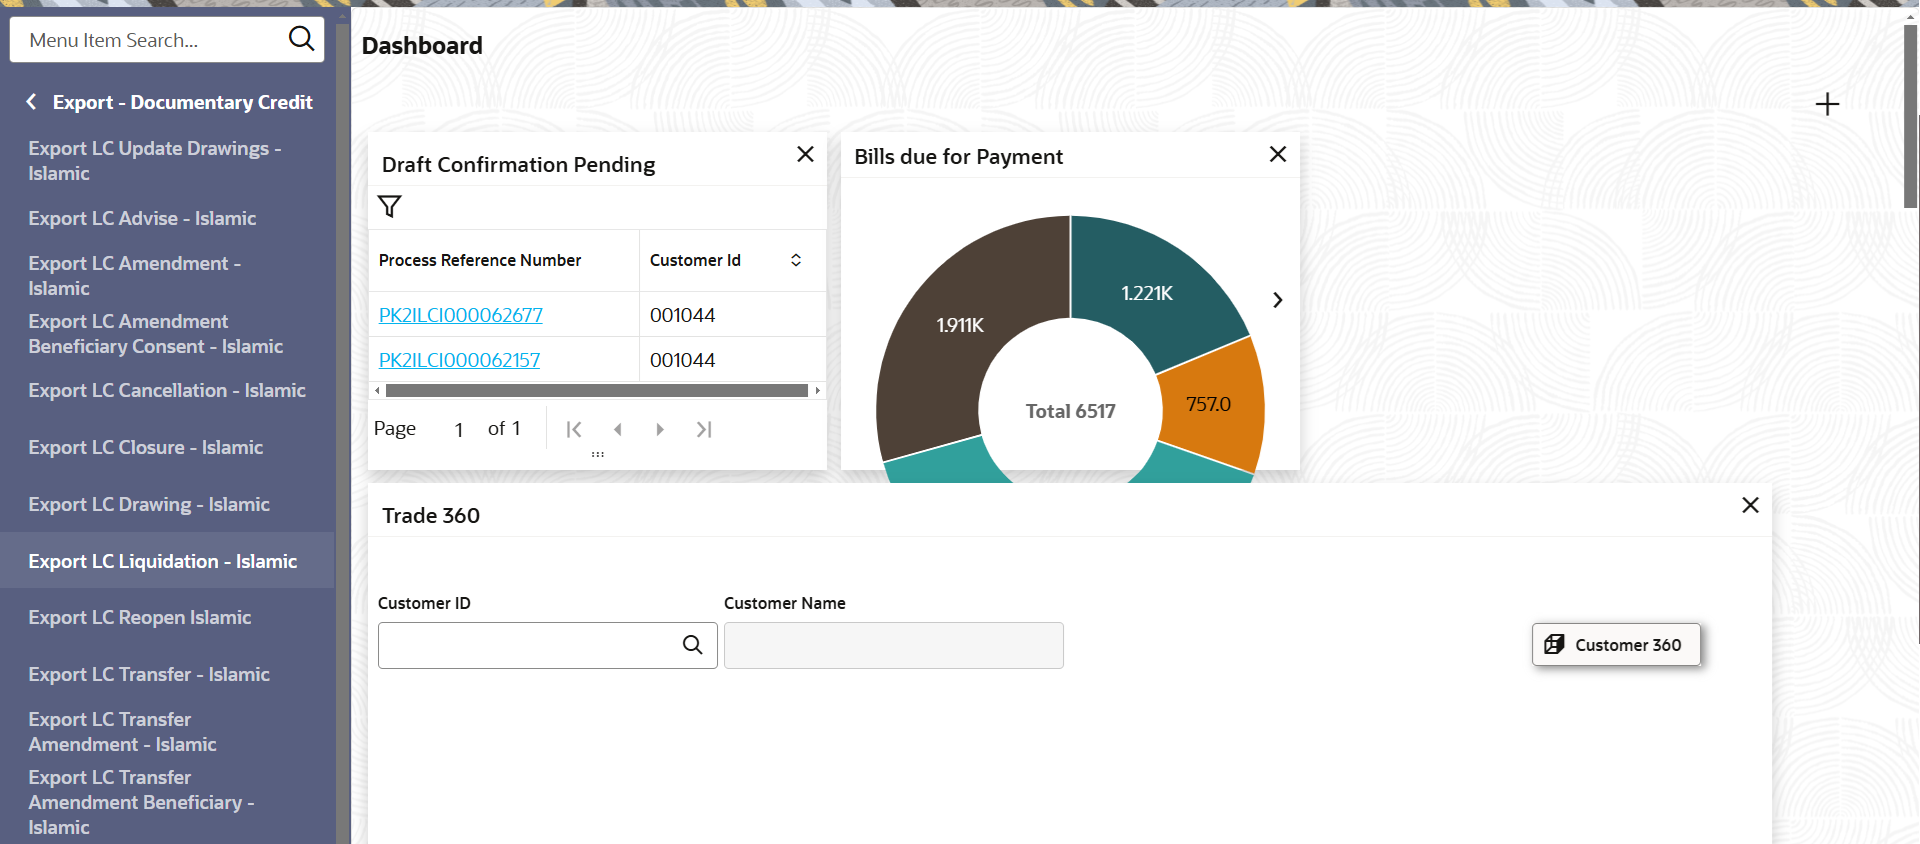
Task: Open Export LC Reopen Islamic
Action: point(140,617)
